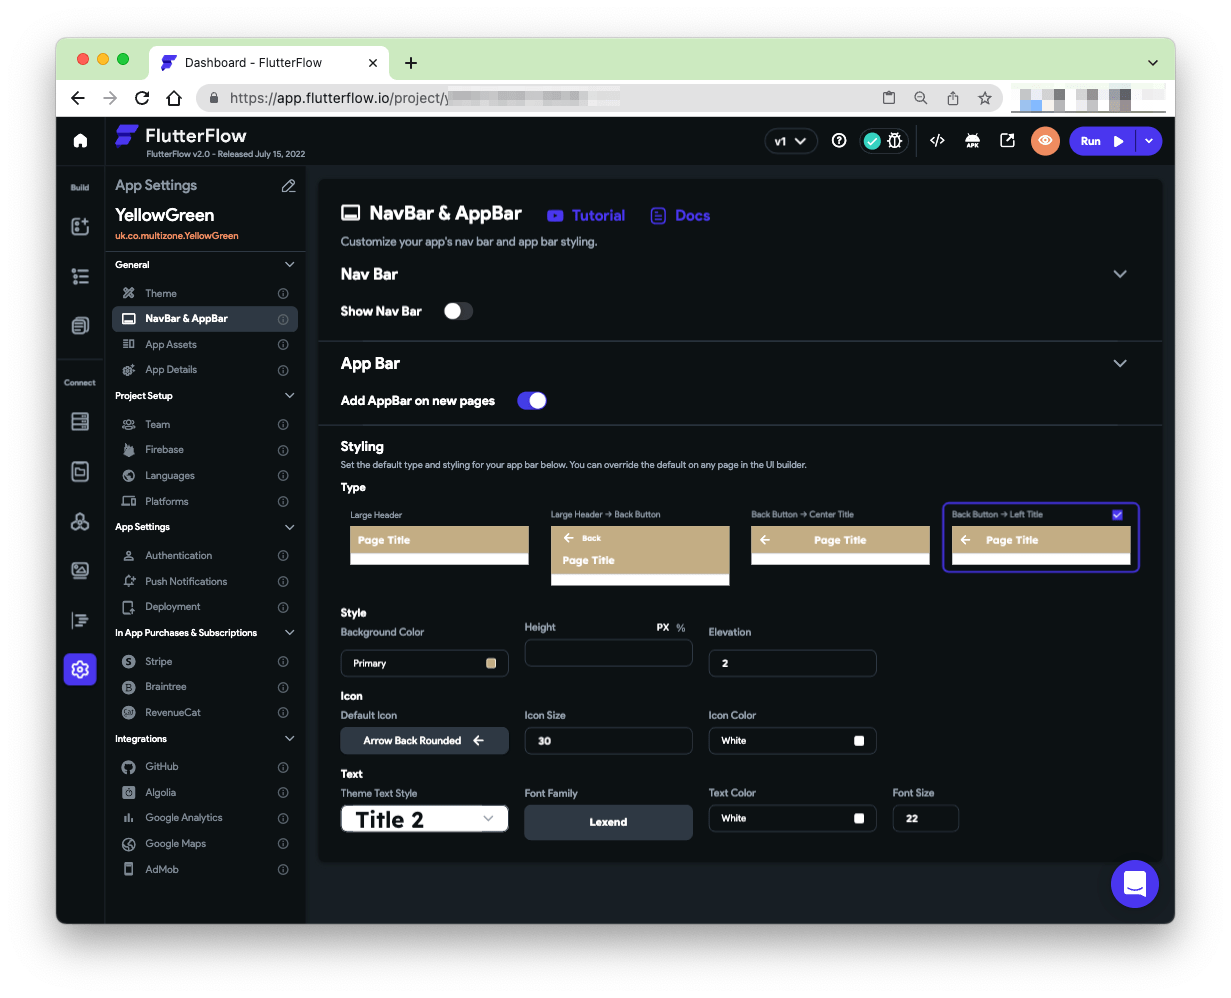The width and height of the screenshot is (1231, 998).
Task: Open the debug panel with the bug icon
Action: [x=894, y=141]
